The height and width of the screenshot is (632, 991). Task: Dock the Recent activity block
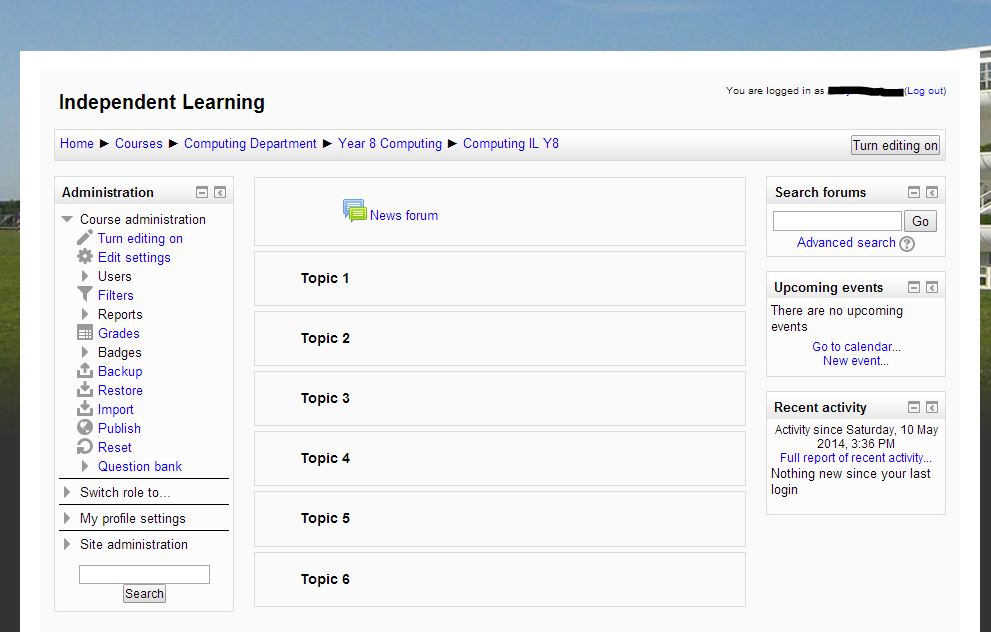[932, 407]
